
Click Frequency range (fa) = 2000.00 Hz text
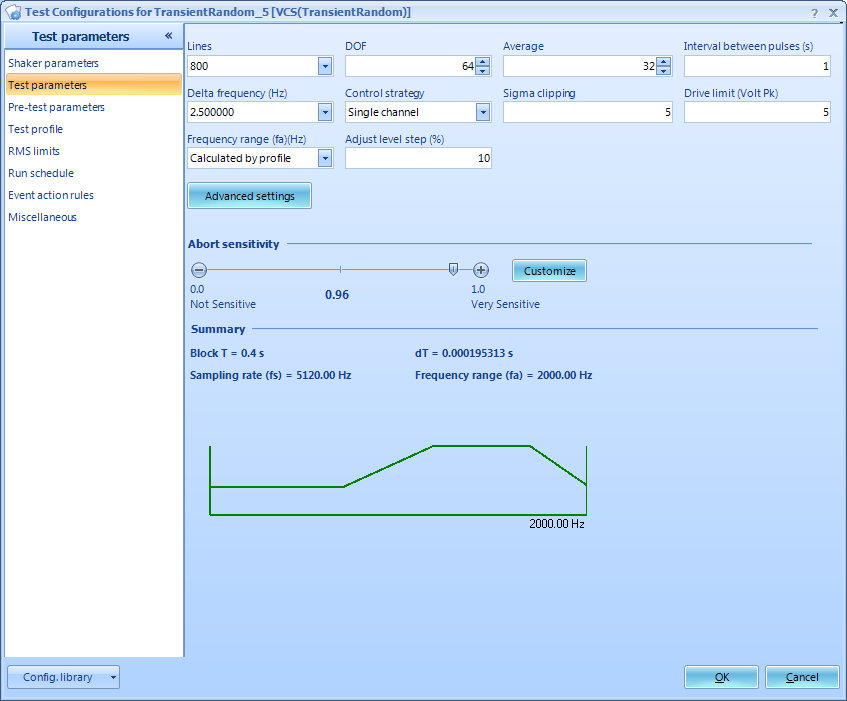pos(503,375)
